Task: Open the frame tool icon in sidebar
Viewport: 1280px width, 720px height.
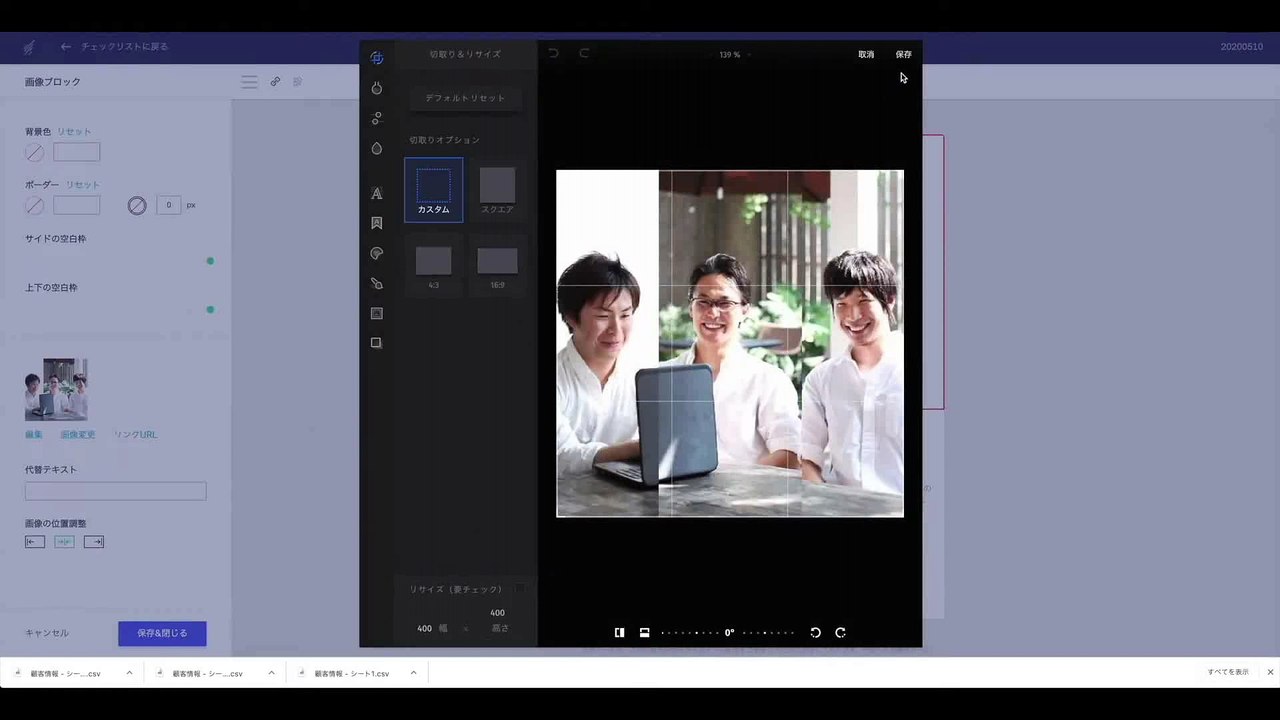Action: coord(376,313)
